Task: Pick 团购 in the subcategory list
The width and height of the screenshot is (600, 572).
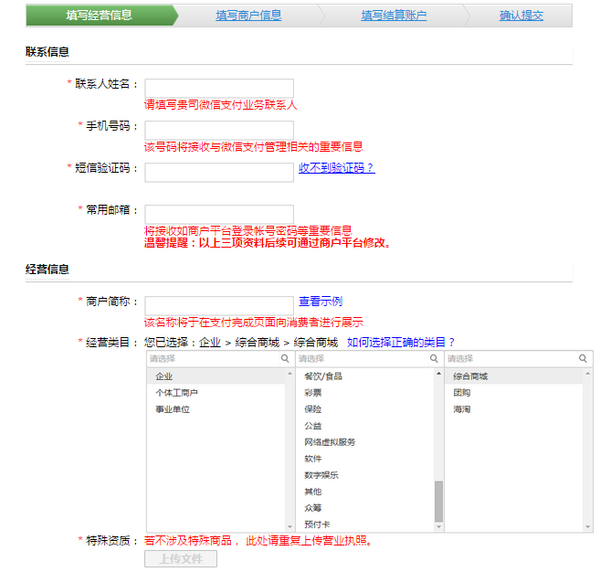Action: [462, 393]
